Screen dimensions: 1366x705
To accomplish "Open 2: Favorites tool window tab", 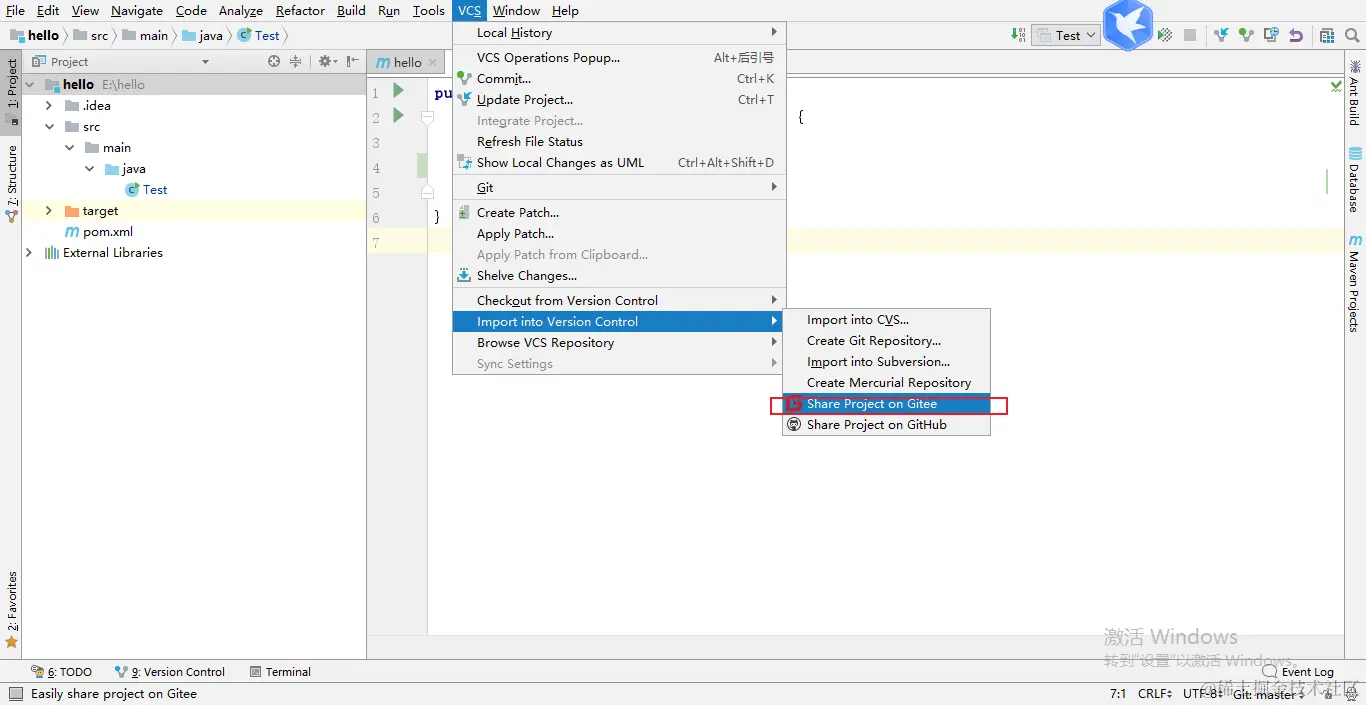I will pos(11,609).
